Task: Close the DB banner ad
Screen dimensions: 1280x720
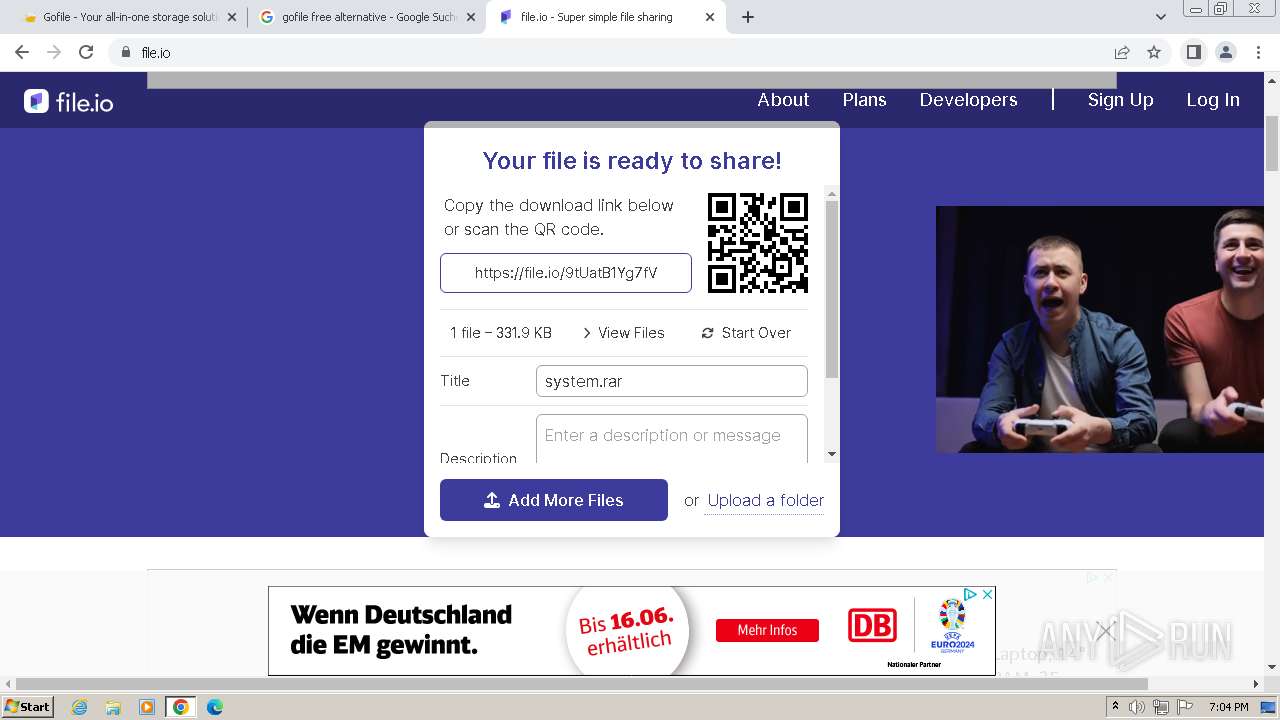Action: click(987, 594)
